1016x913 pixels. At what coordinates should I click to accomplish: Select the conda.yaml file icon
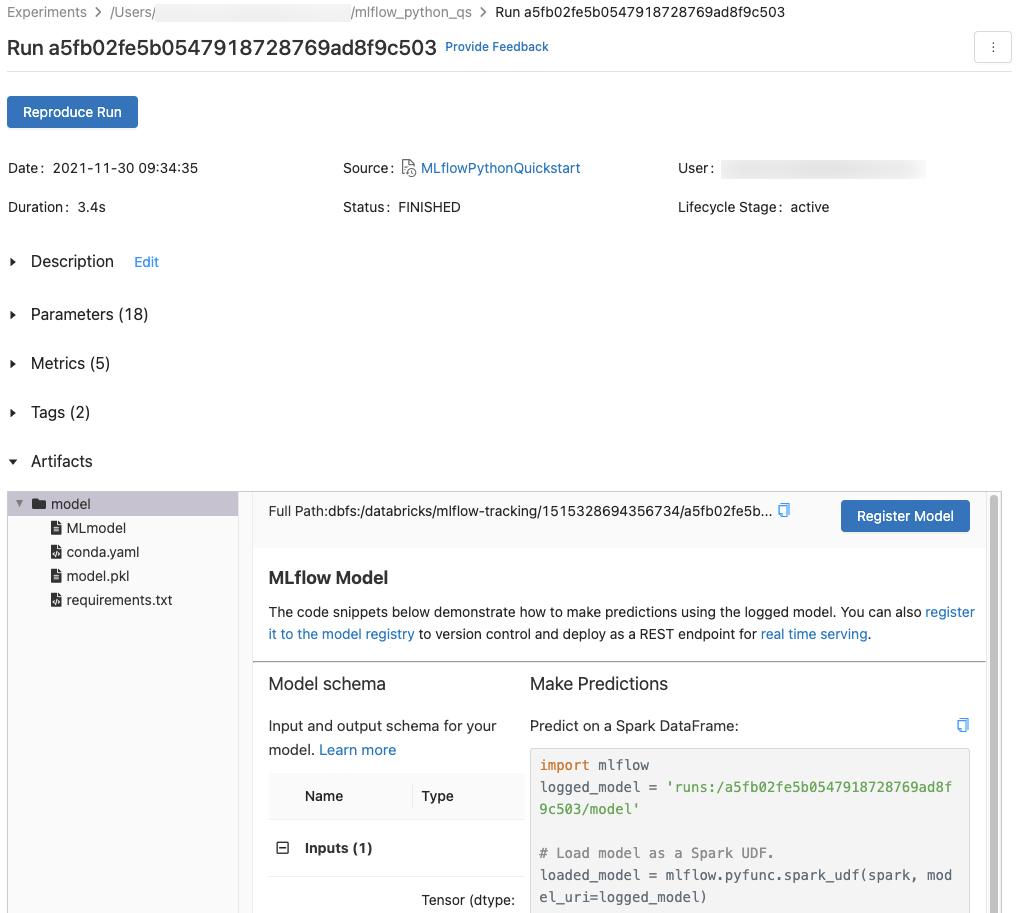click(x=57, y=552)
